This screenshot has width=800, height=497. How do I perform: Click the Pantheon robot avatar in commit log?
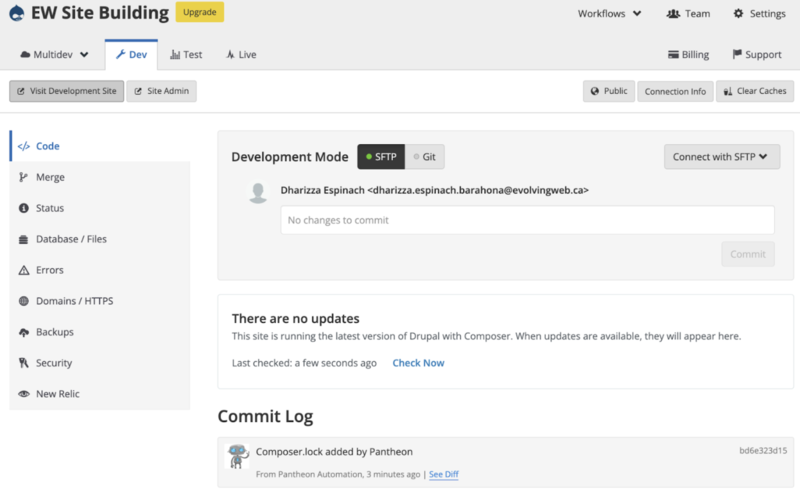237,456
